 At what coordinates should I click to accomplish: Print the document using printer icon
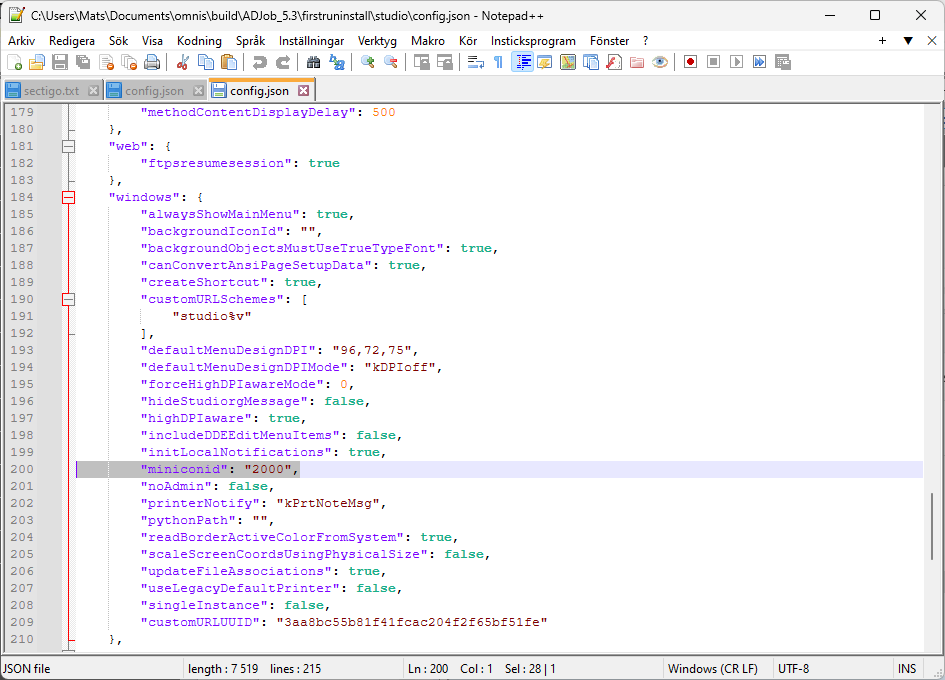coord(152,62)
